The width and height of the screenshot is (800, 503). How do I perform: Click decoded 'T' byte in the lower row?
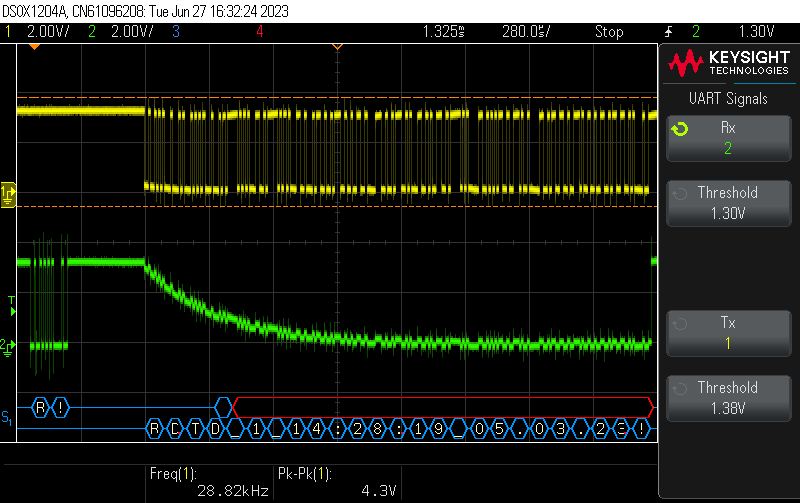point(195,429)
